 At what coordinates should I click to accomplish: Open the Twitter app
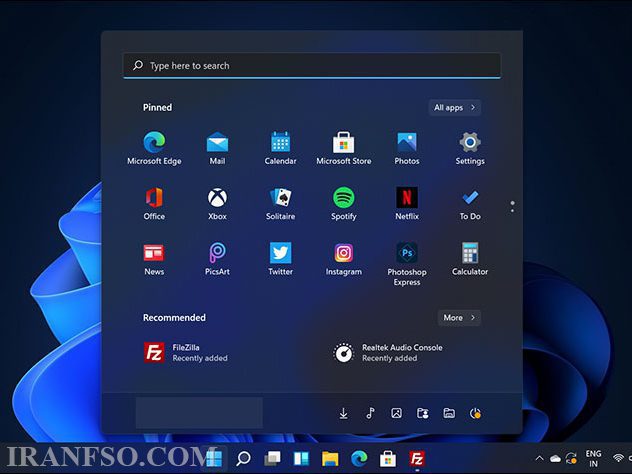[280, 259]
